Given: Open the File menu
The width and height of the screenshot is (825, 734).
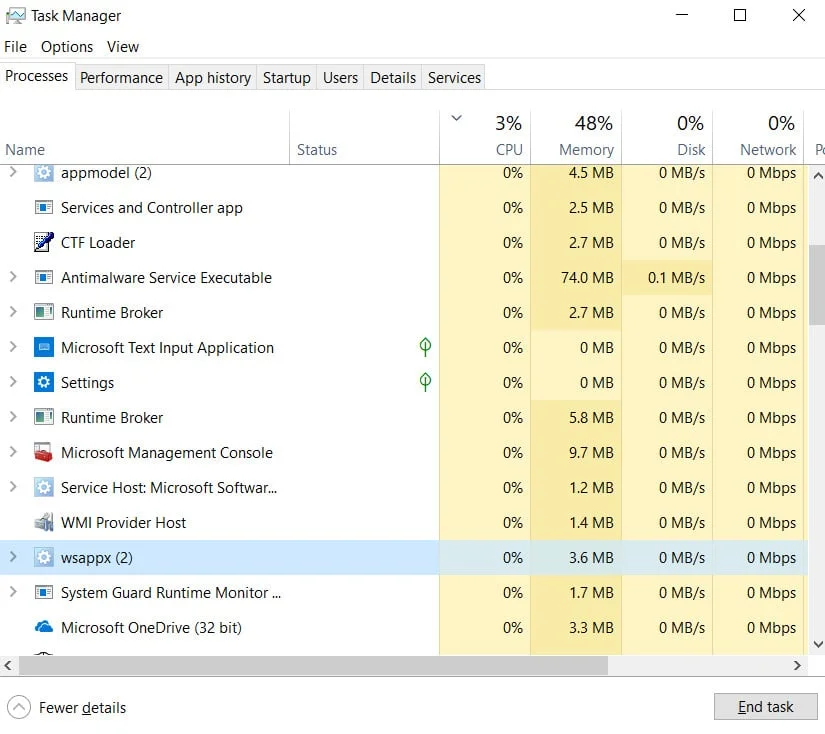Looking at the screenshot, I should point(15,47).
